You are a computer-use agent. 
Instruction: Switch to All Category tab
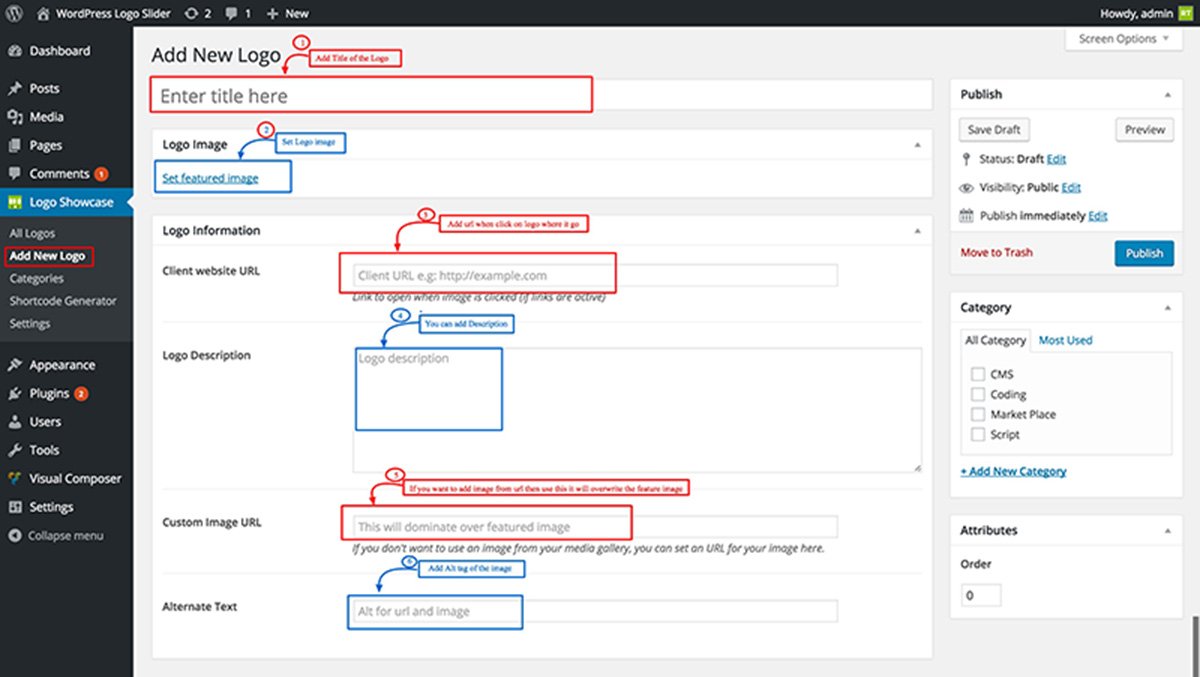[x=995, y=340]
